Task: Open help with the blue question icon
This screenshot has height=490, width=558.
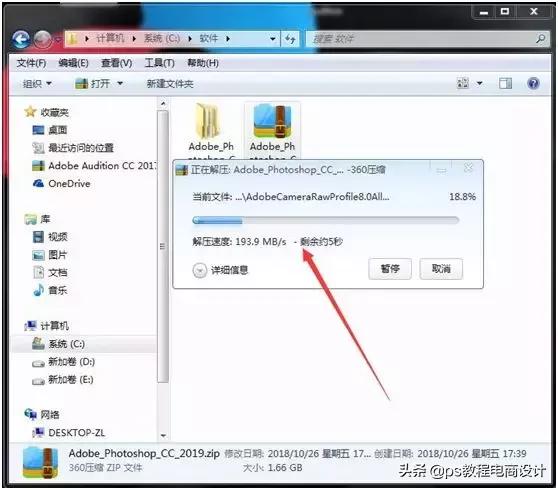Action: pyautogui.click(x=533, y=84)
